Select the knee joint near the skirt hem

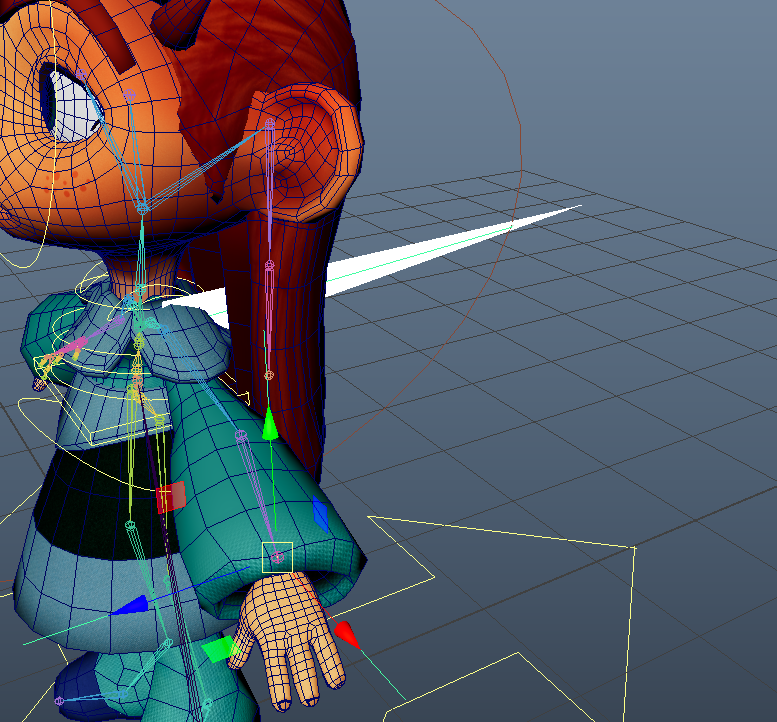pos(167,644)
